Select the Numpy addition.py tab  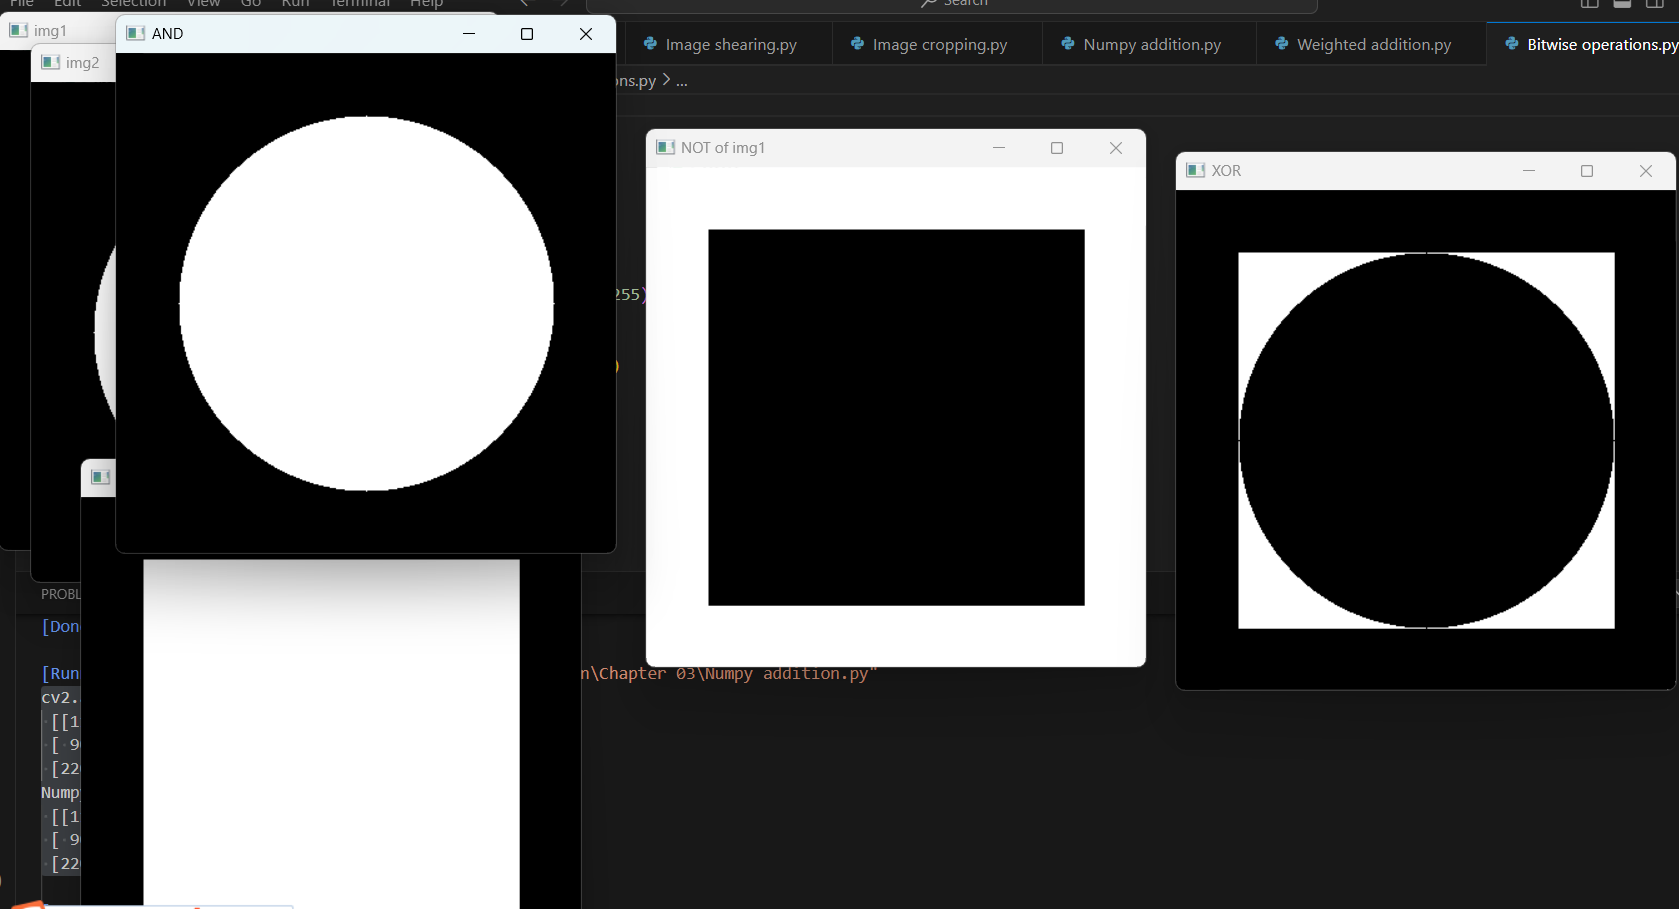pyautogui.click(x=1150, y=44)
